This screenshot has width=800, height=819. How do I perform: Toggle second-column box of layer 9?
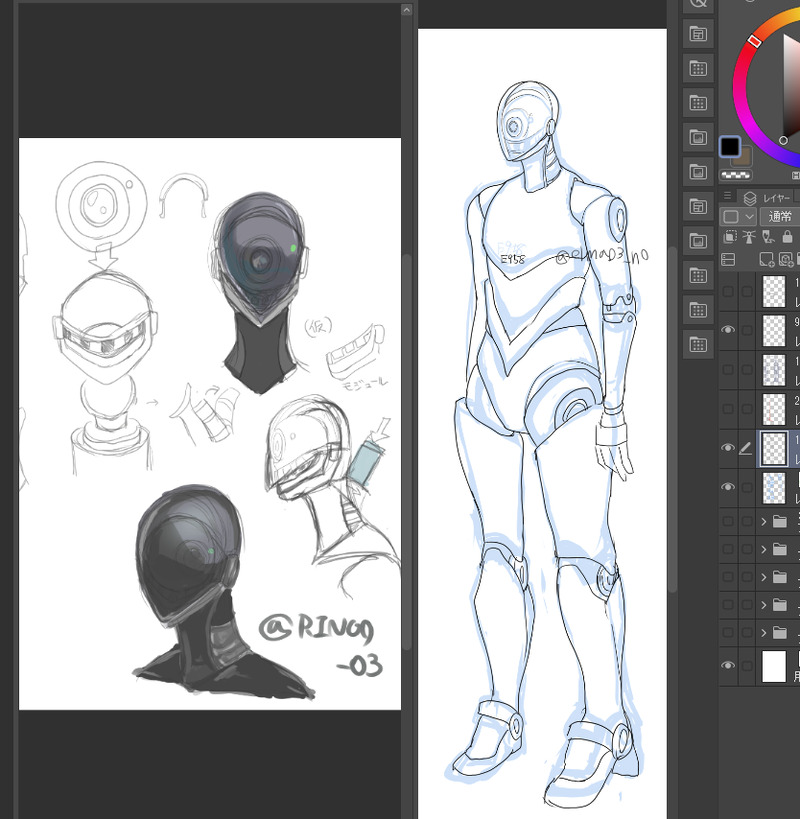(747, 330)
